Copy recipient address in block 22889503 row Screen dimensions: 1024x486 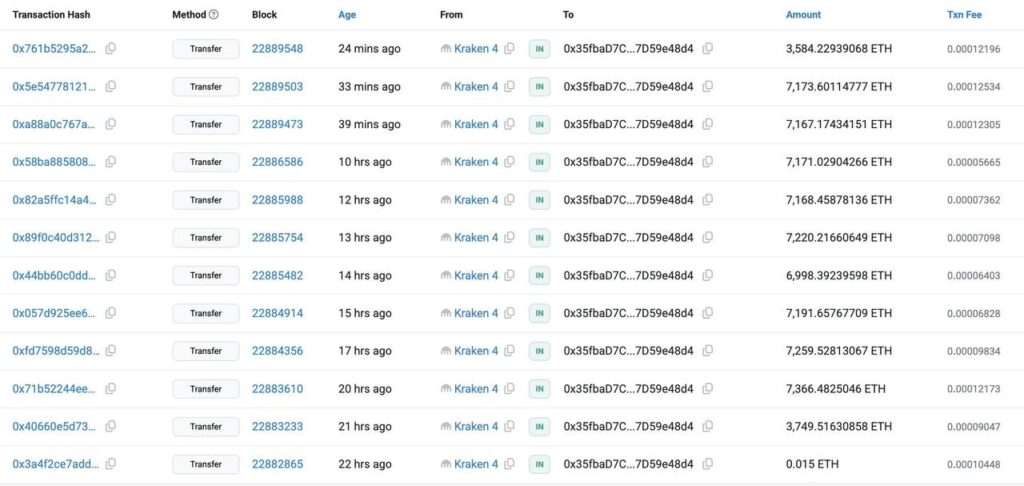click(x=708, y=87)
